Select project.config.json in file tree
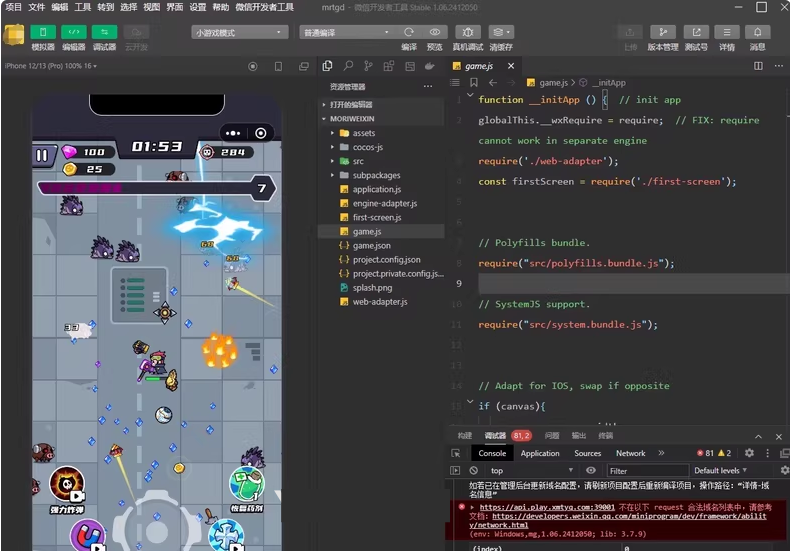The height and width of the screenshot is (551, 790). tap(386, 259)
